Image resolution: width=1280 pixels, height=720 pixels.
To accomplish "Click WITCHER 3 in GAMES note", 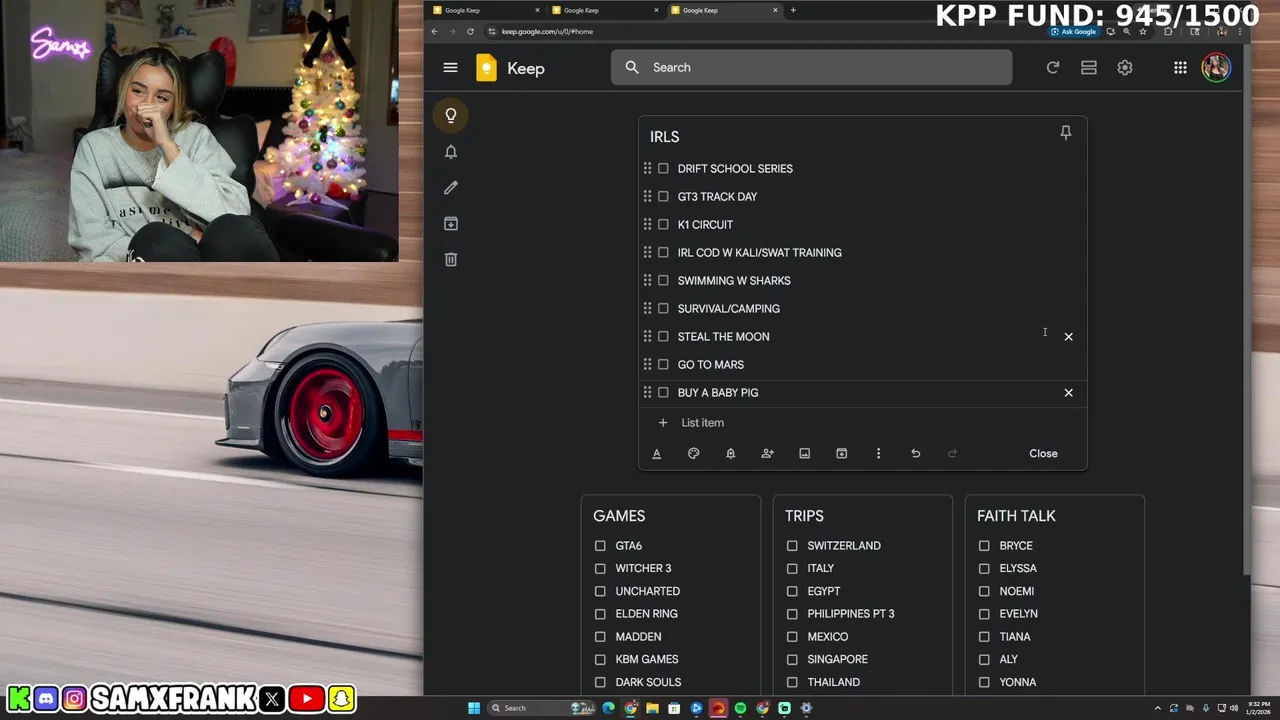I will coord(643,568).
